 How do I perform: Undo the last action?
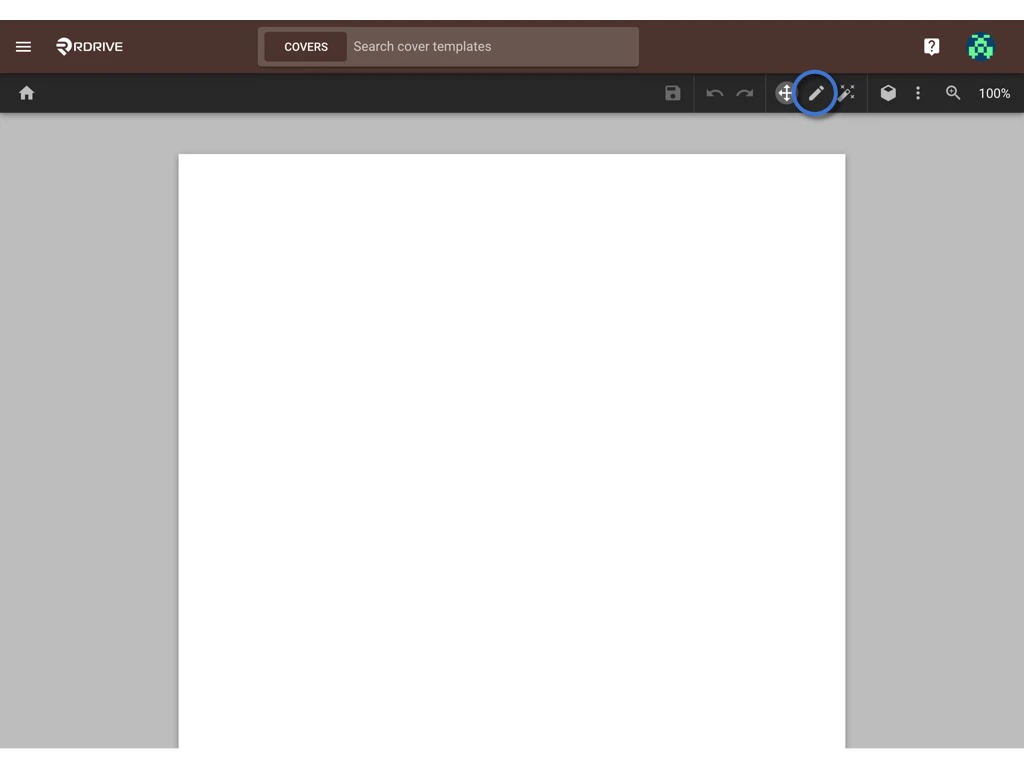click(x=714, y=93)
